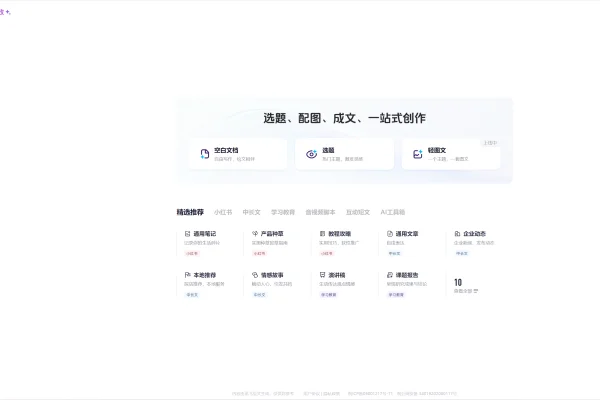The height and width of the screenshot is (400, 600).
Task: Click the 中长文 tag under 情感故事
Action: [x=259, y=295]
